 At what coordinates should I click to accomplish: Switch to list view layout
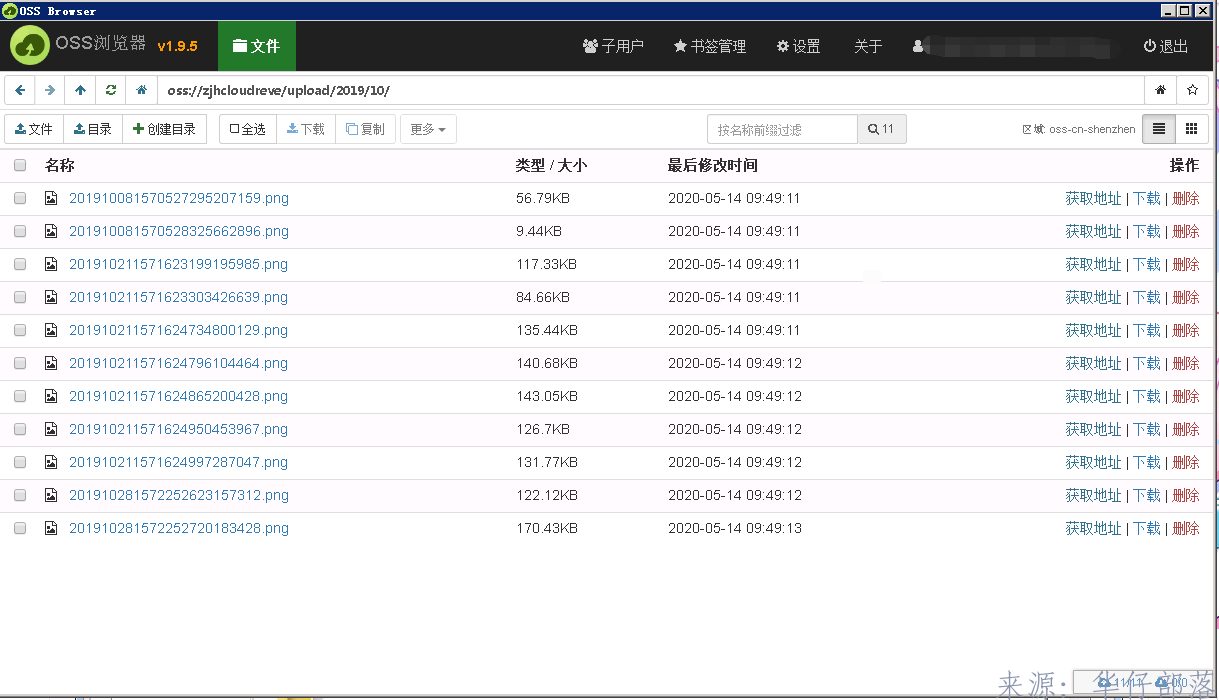tap(1159, 129)
